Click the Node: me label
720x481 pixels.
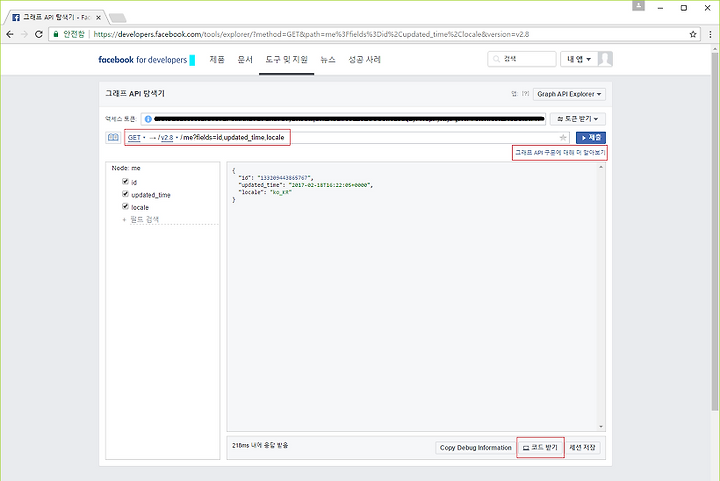(126, 168)
